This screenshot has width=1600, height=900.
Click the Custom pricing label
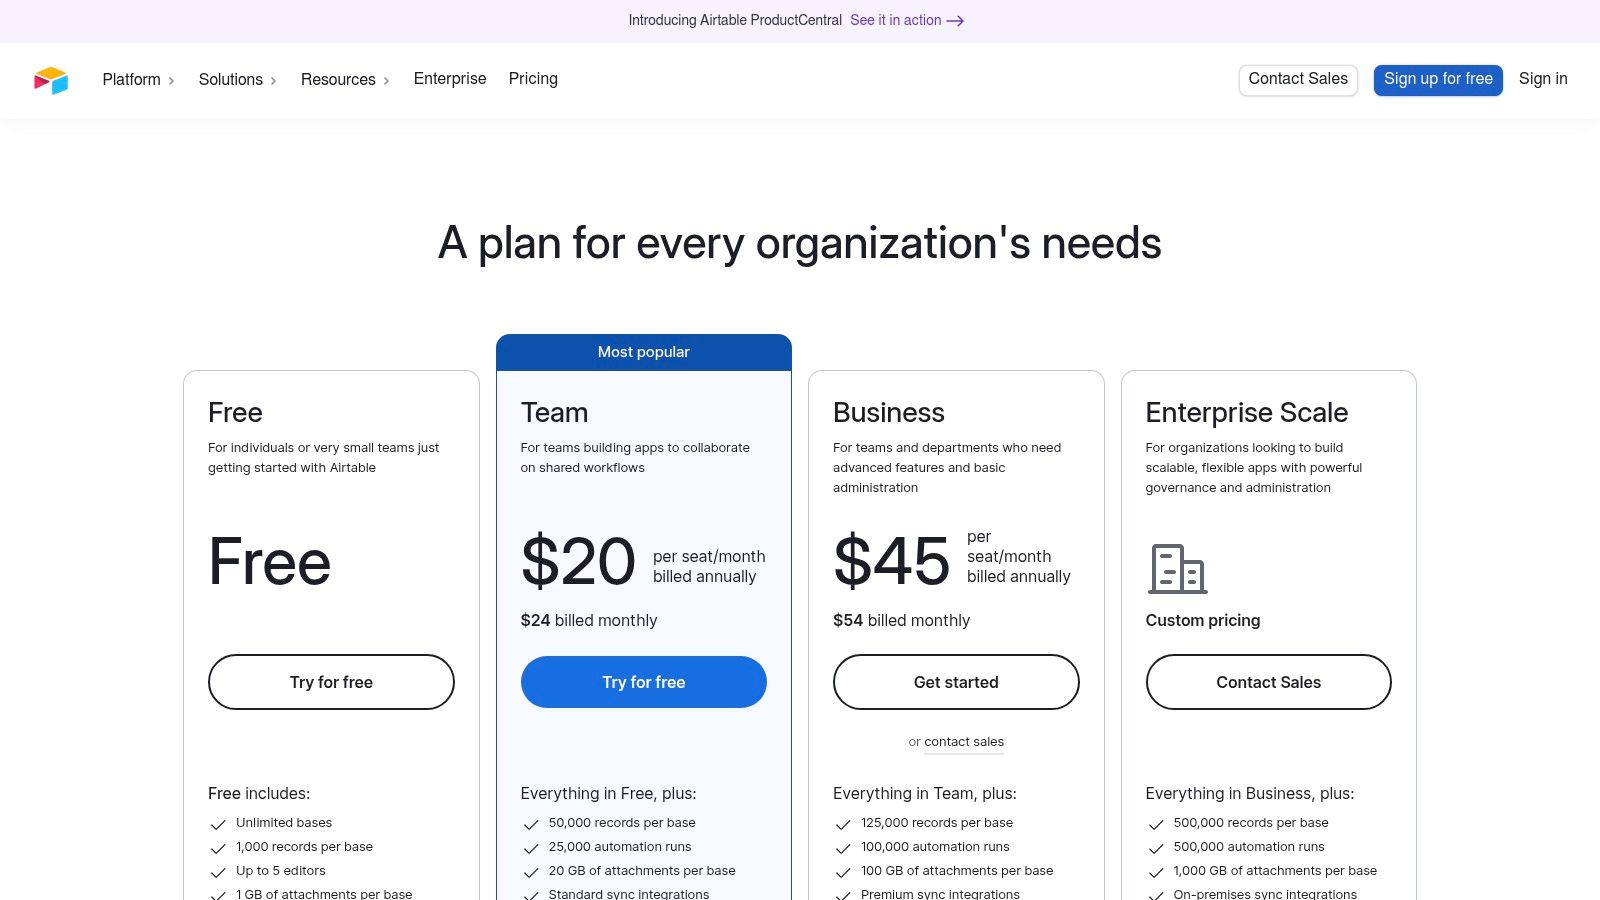click(x=1203, y=620)
